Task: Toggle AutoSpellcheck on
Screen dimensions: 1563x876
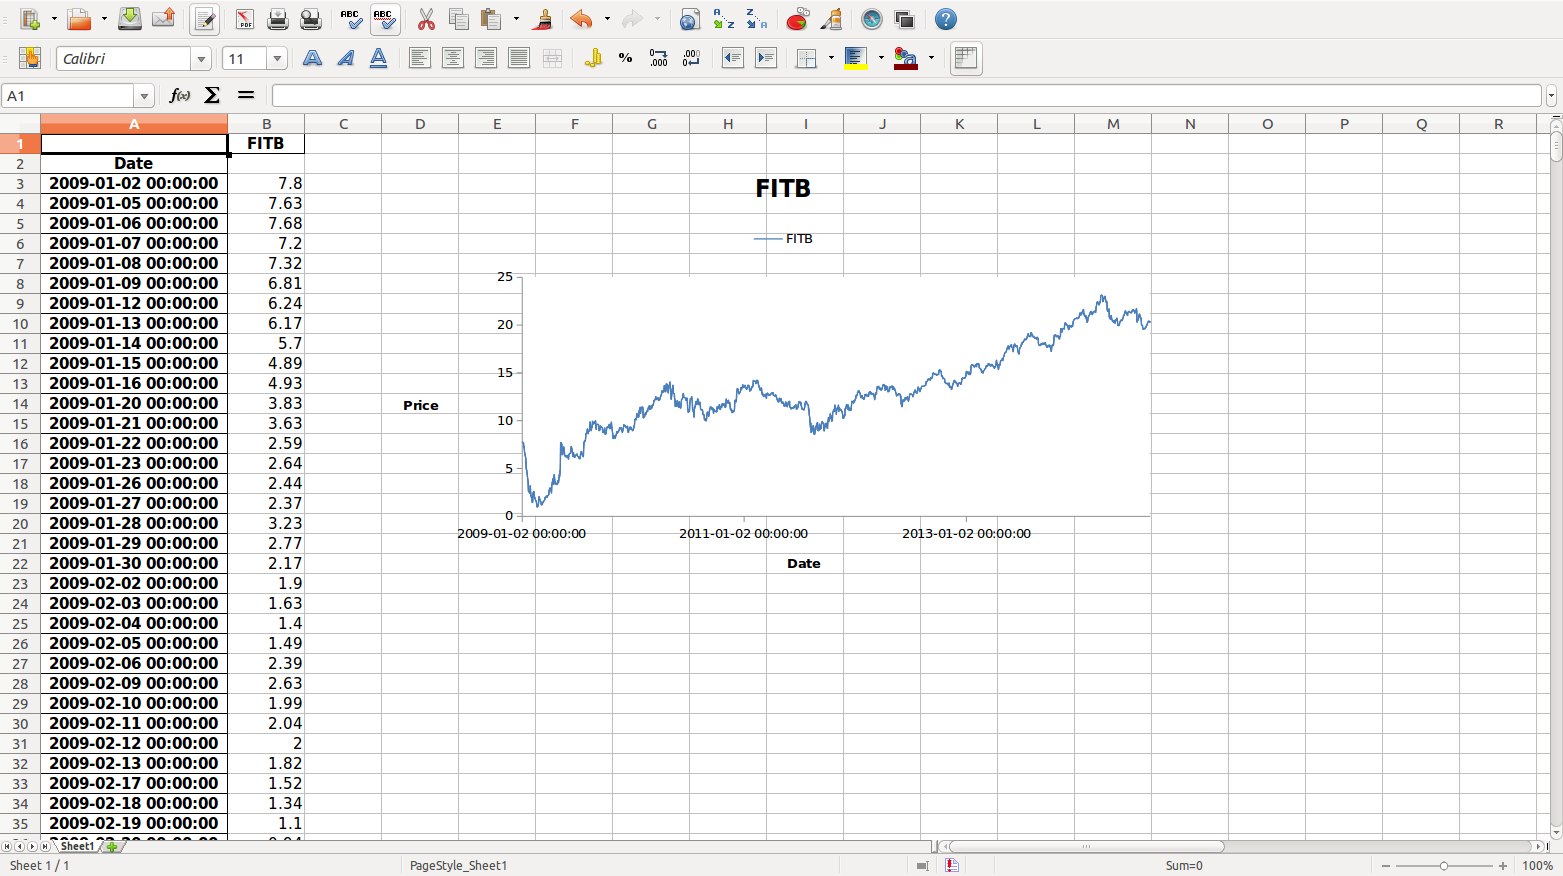Action: point(384,19)
